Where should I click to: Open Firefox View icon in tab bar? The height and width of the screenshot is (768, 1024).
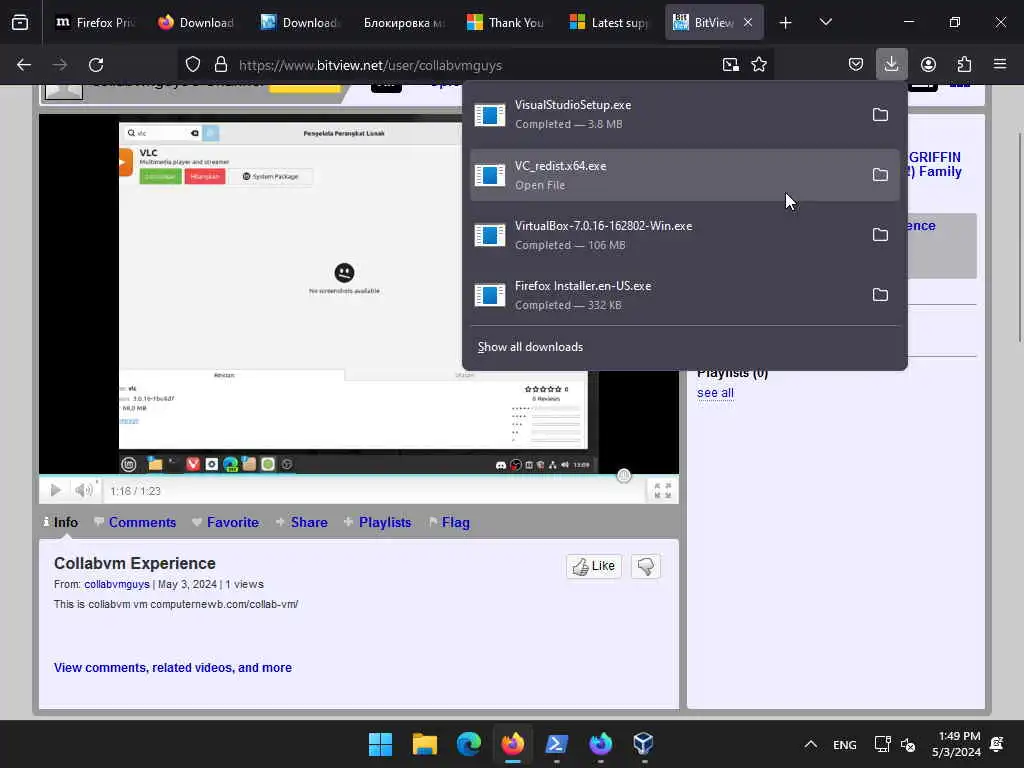click(20, 23)
